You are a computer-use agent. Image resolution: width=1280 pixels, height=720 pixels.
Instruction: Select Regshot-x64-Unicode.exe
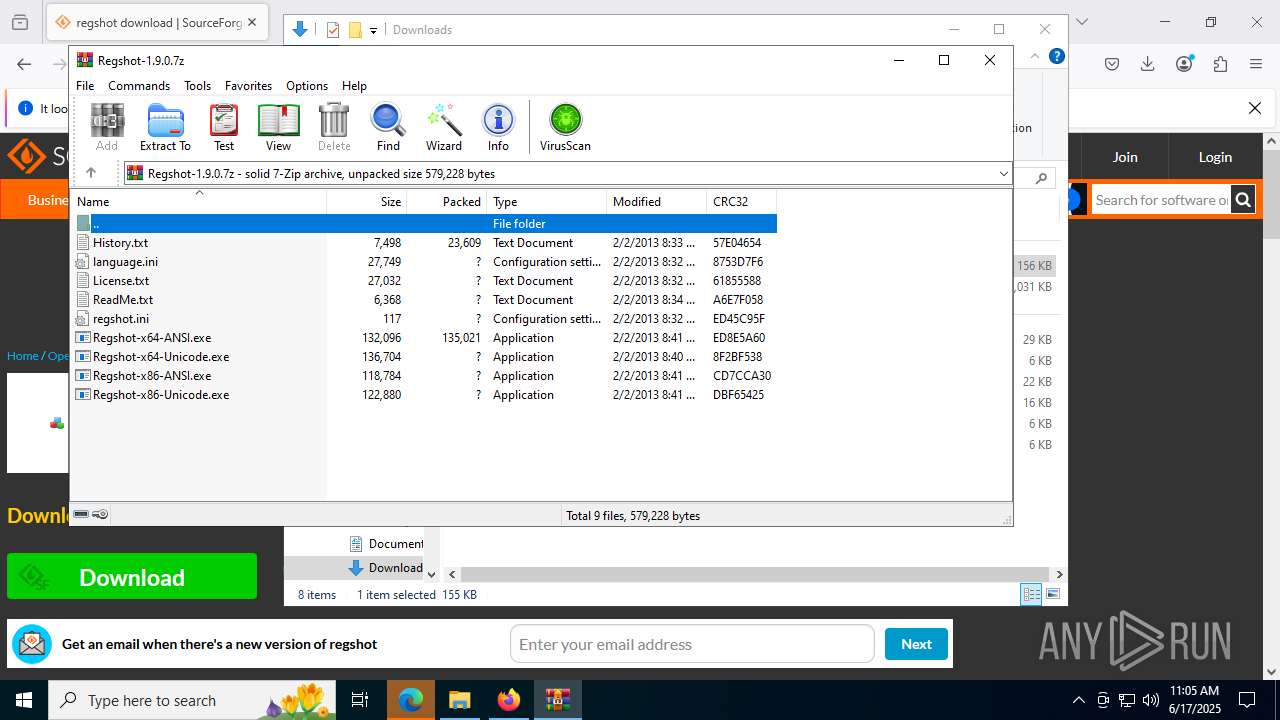tap(425, 357)
